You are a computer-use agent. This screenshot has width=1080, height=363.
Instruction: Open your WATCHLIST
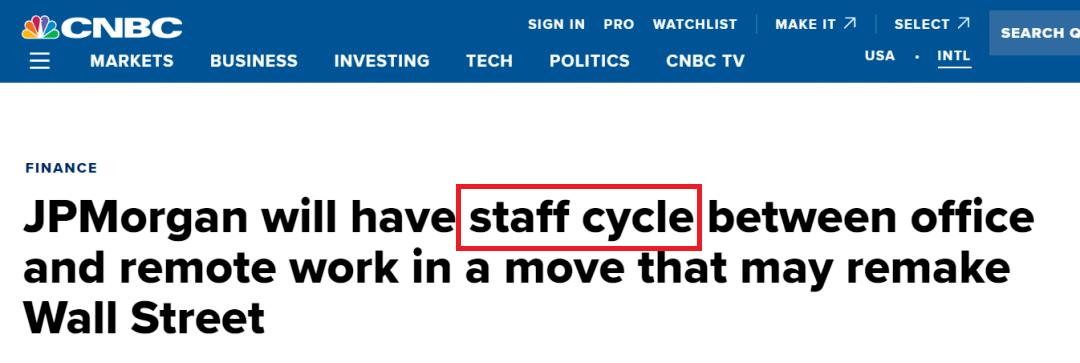tap(694, 24)
